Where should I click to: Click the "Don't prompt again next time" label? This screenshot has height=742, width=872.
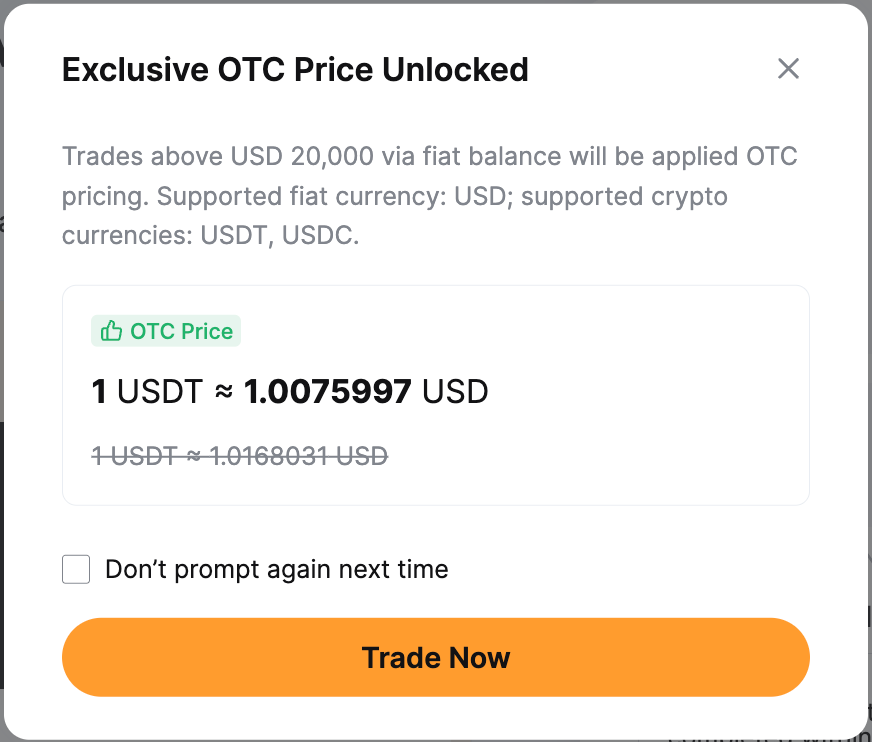[276, 570]
